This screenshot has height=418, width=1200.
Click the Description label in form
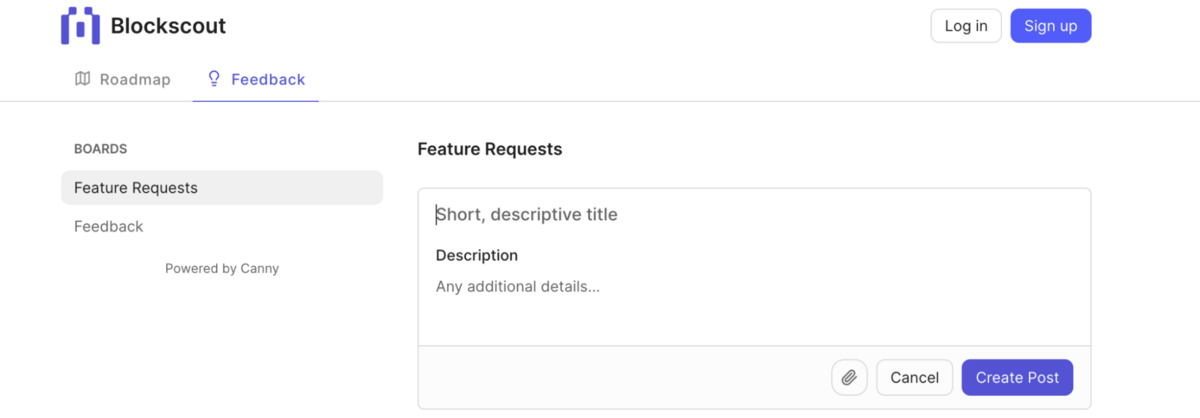pyautogui.click(x=477, y=255)
